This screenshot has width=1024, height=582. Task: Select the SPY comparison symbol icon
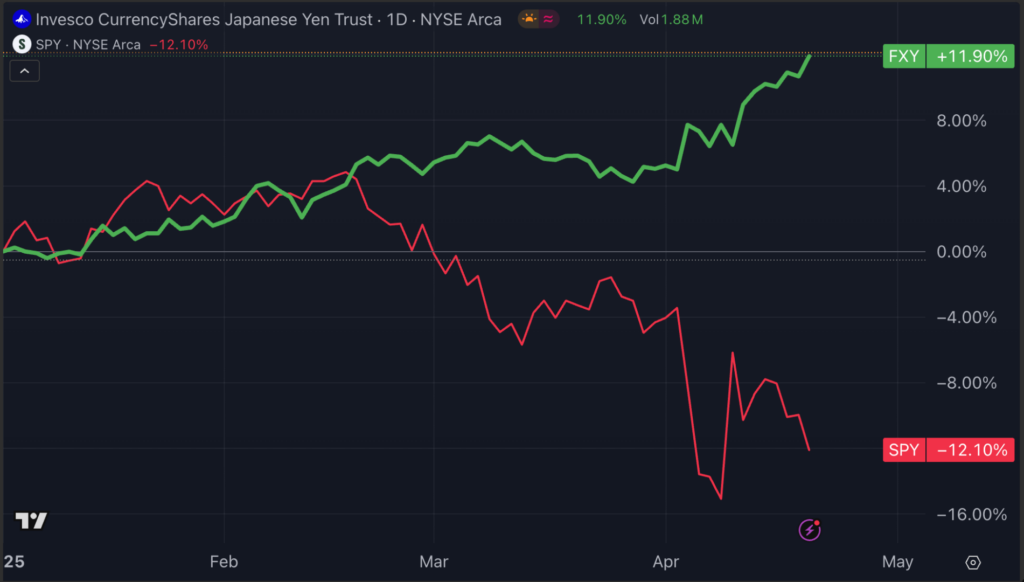(x=20, y=44)
